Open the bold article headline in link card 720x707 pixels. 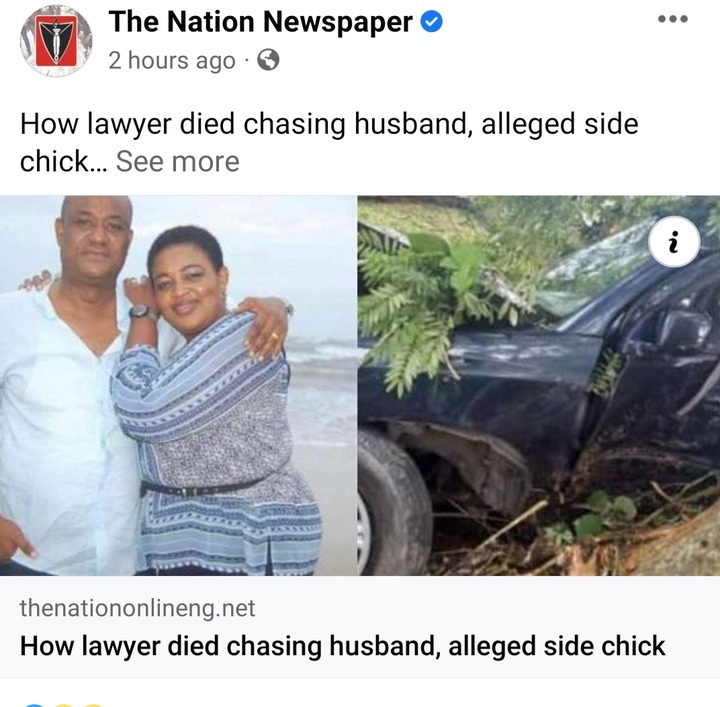[343, 646]
